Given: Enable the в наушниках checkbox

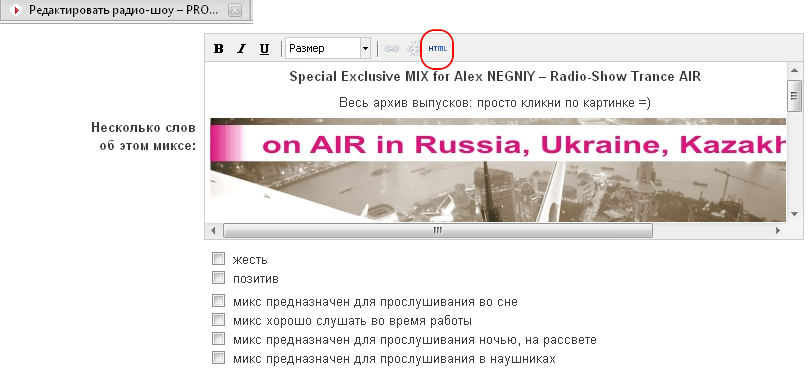Looking at the screenshot, I should (219, 358).
